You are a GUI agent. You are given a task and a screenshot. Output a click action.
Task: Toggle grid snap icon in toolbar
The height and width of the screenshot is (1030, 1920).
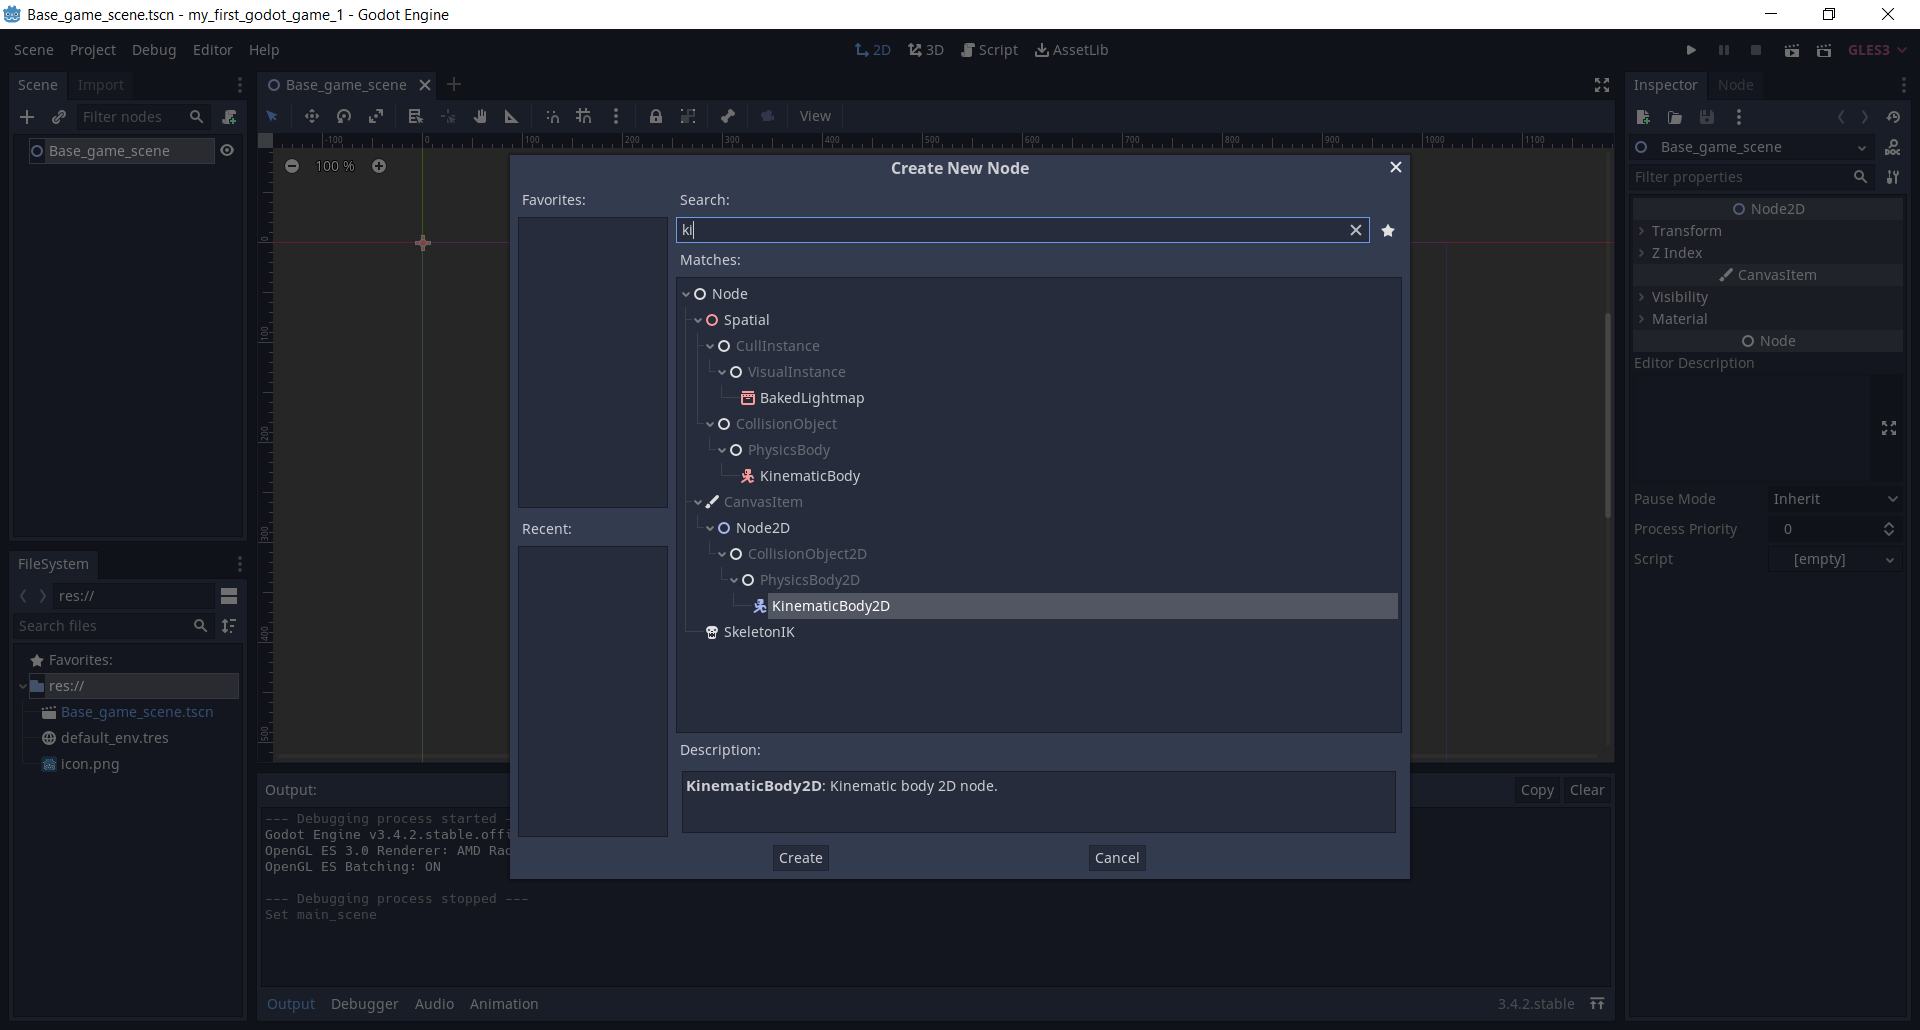tap(584, 116)
